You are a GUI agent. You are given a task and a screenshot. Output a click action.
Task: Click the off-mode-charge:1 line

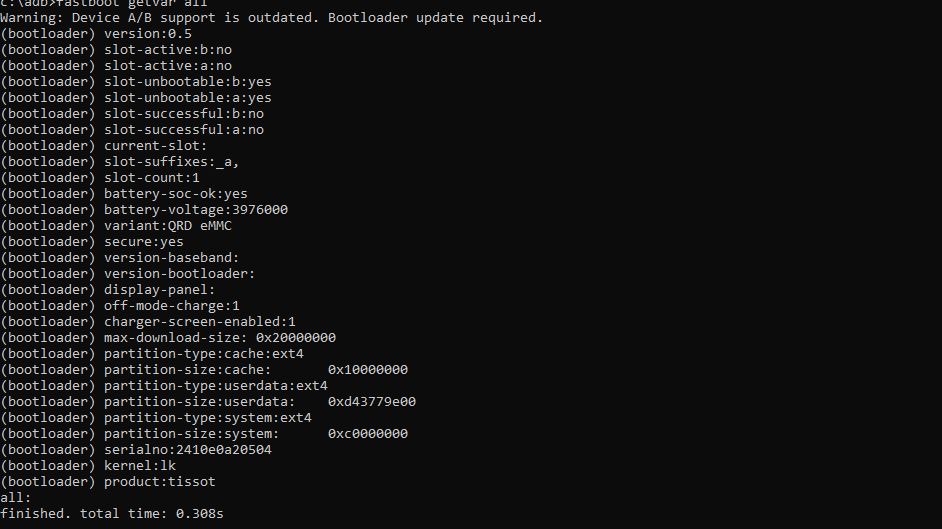tap(120, 306)
